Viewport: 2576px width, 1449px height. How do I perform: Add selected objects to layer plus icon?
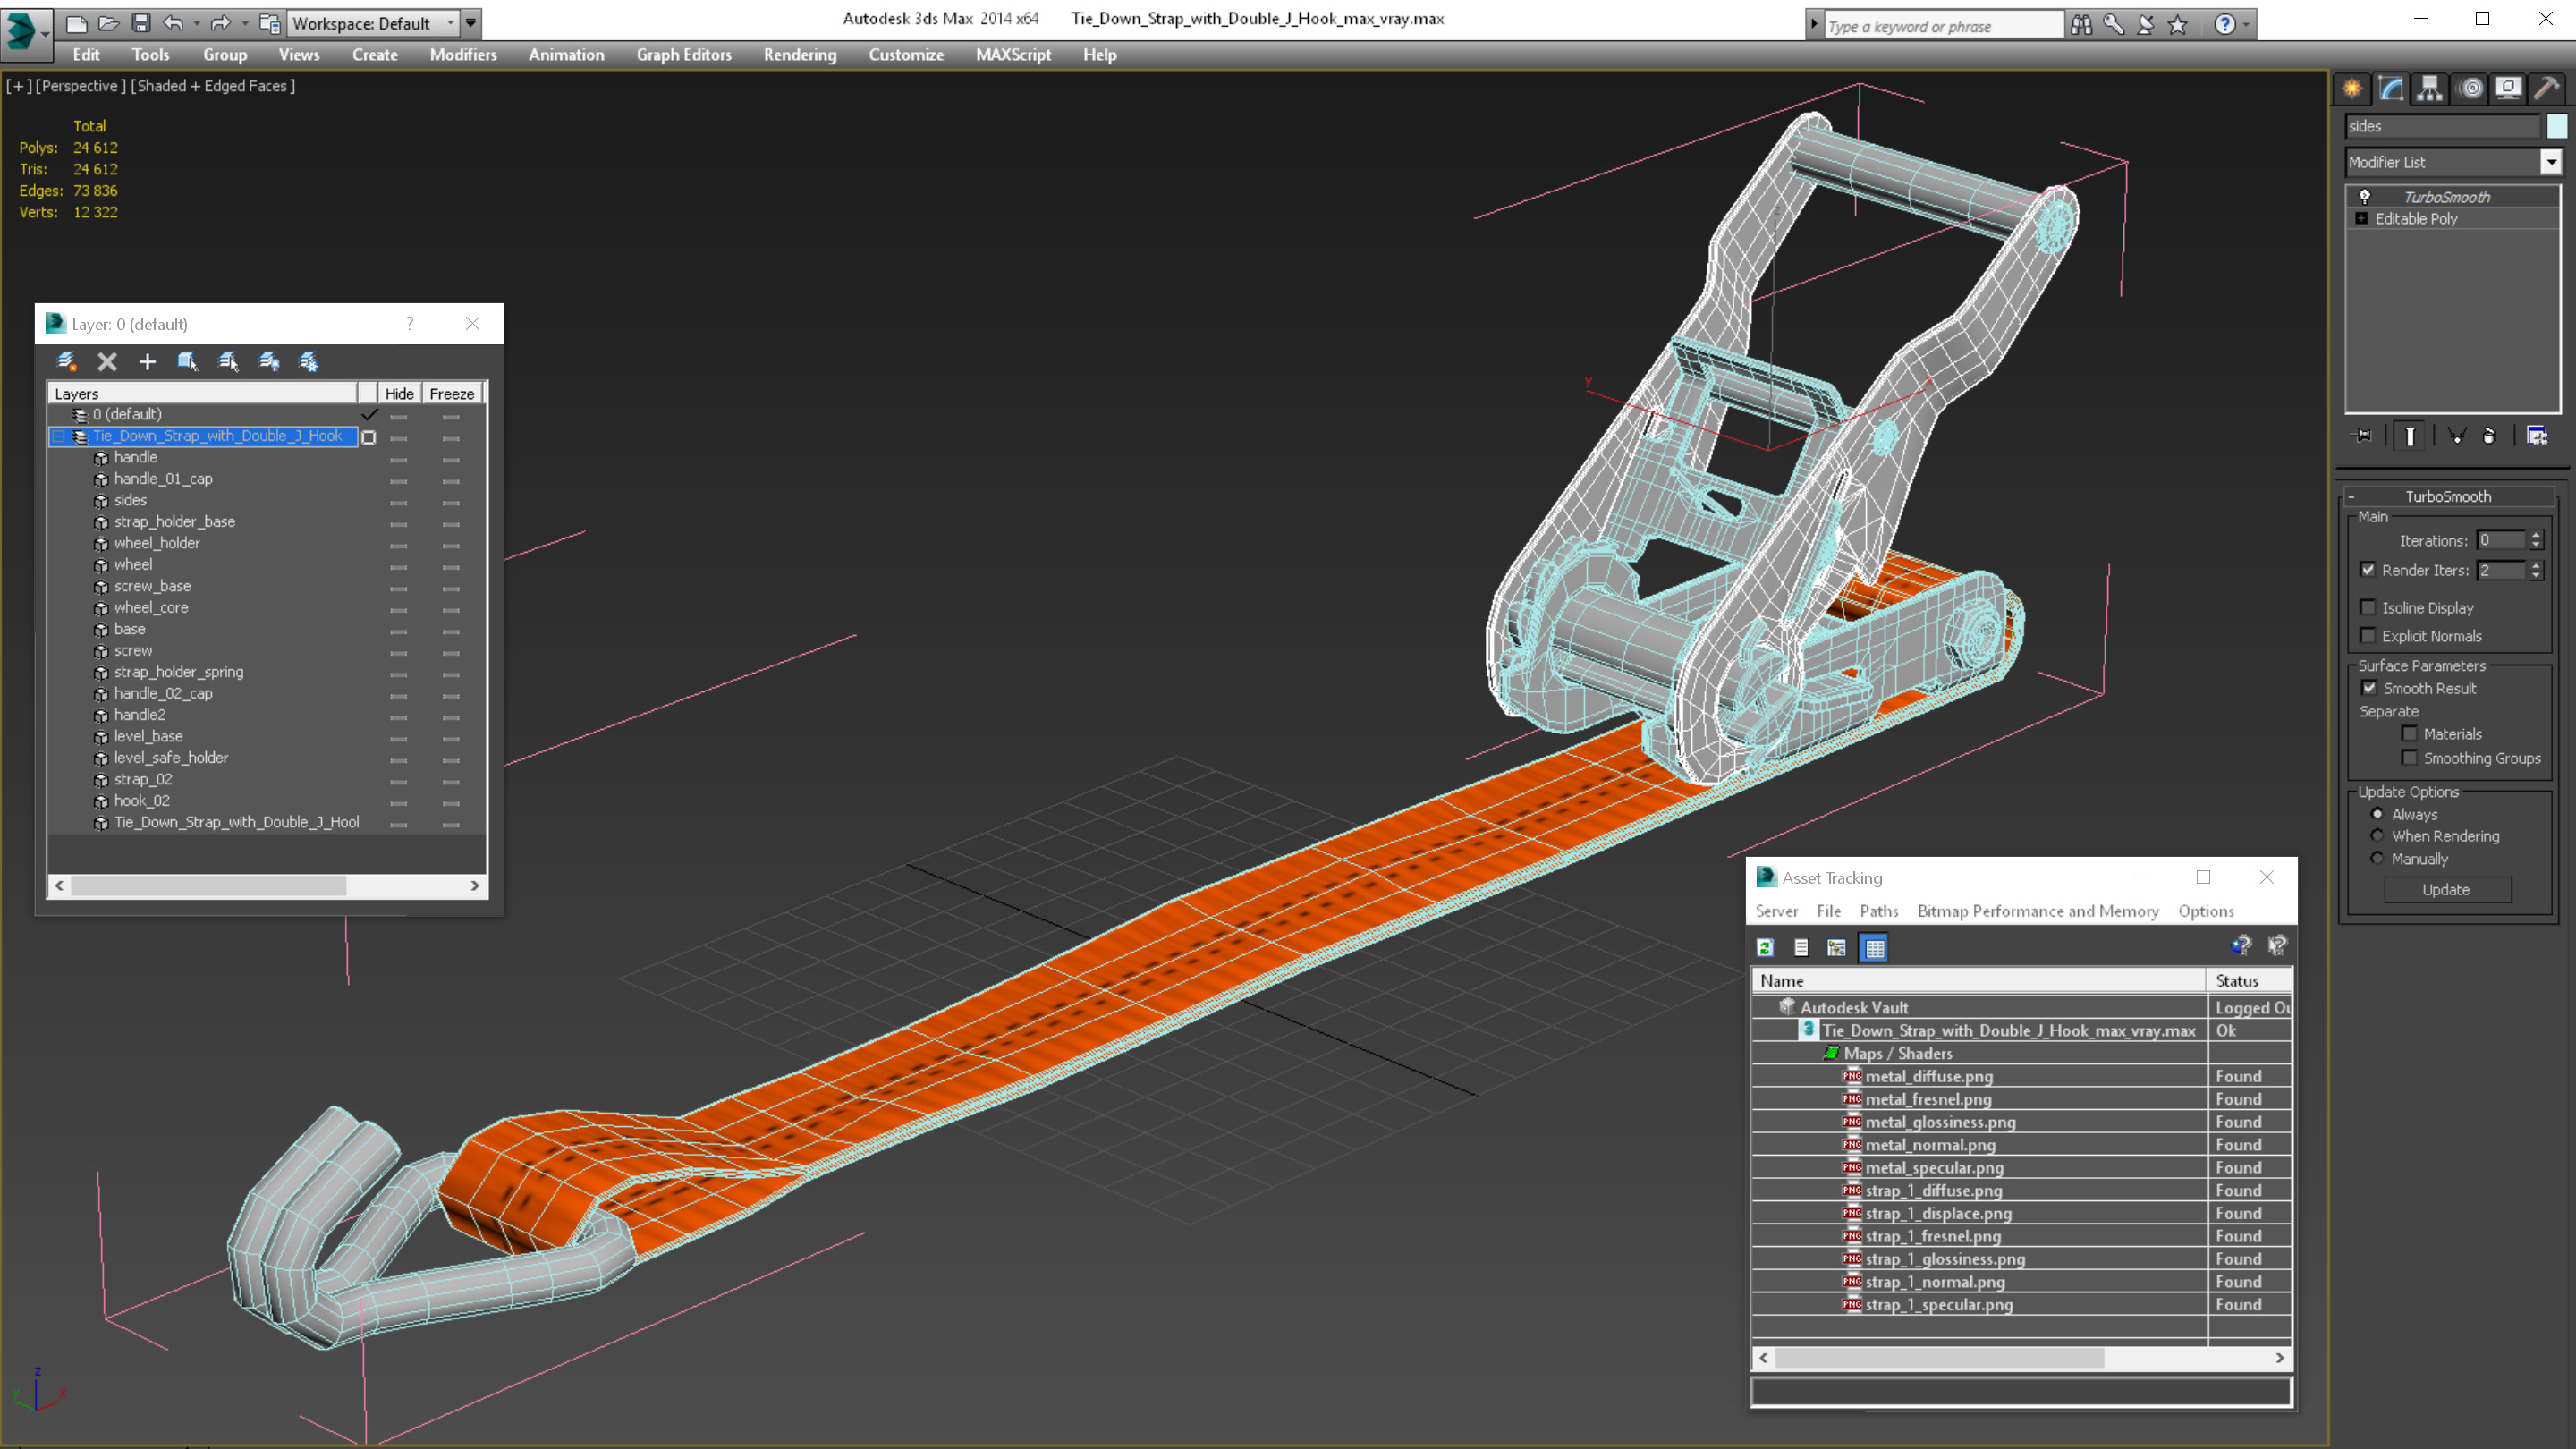(x=147, y=362)
